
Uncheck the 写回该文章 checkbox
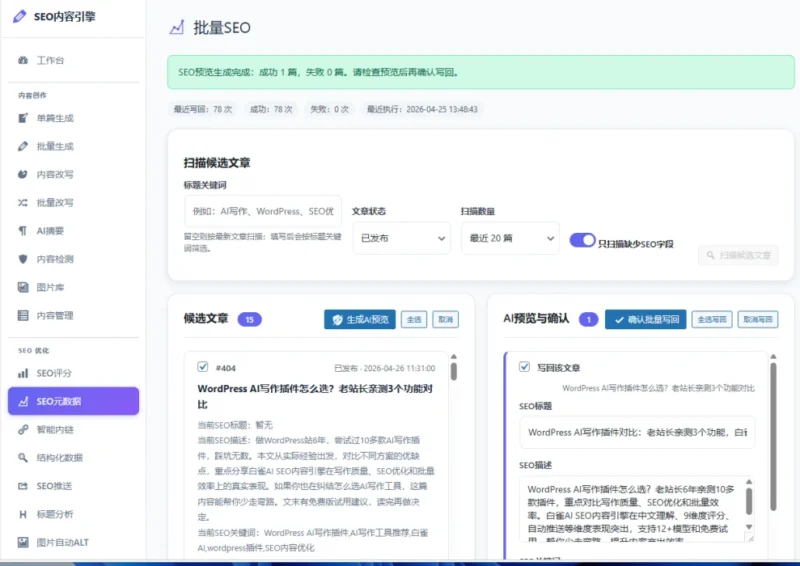pyautogui.click(x=524, y=366)
